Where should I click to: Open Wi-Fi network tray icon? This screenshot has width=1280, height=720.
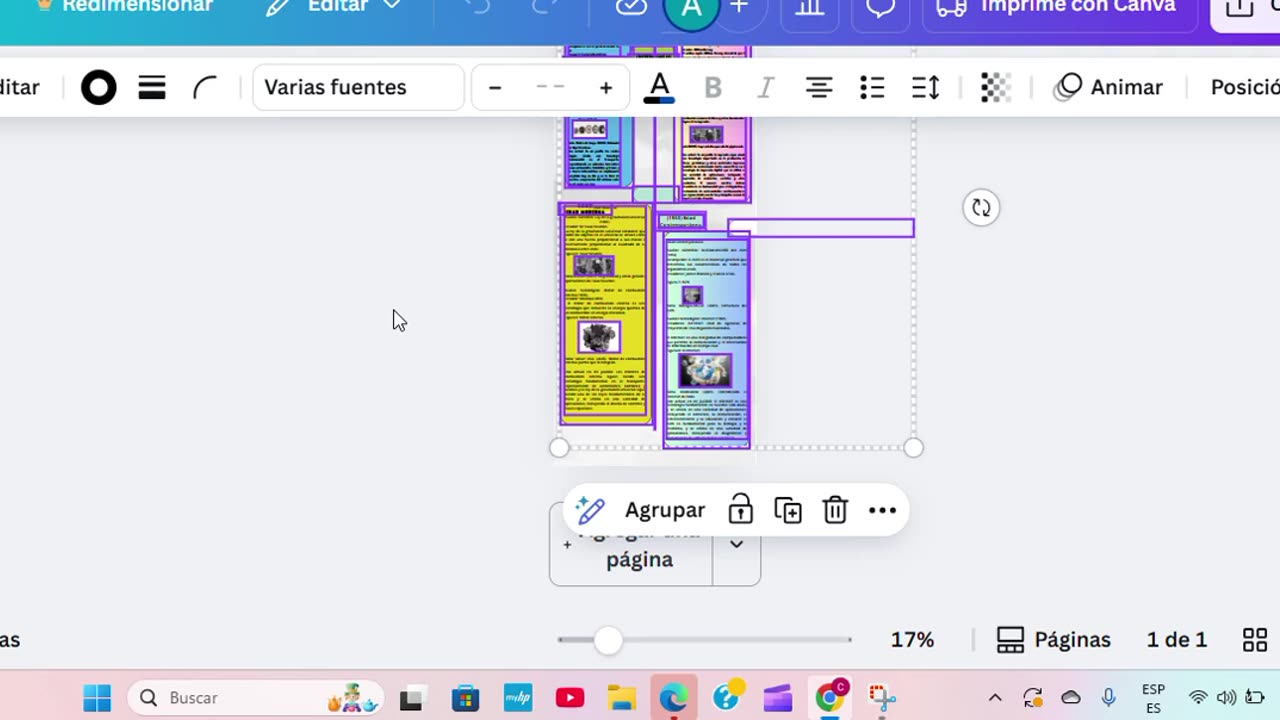tap(1198, 698)
